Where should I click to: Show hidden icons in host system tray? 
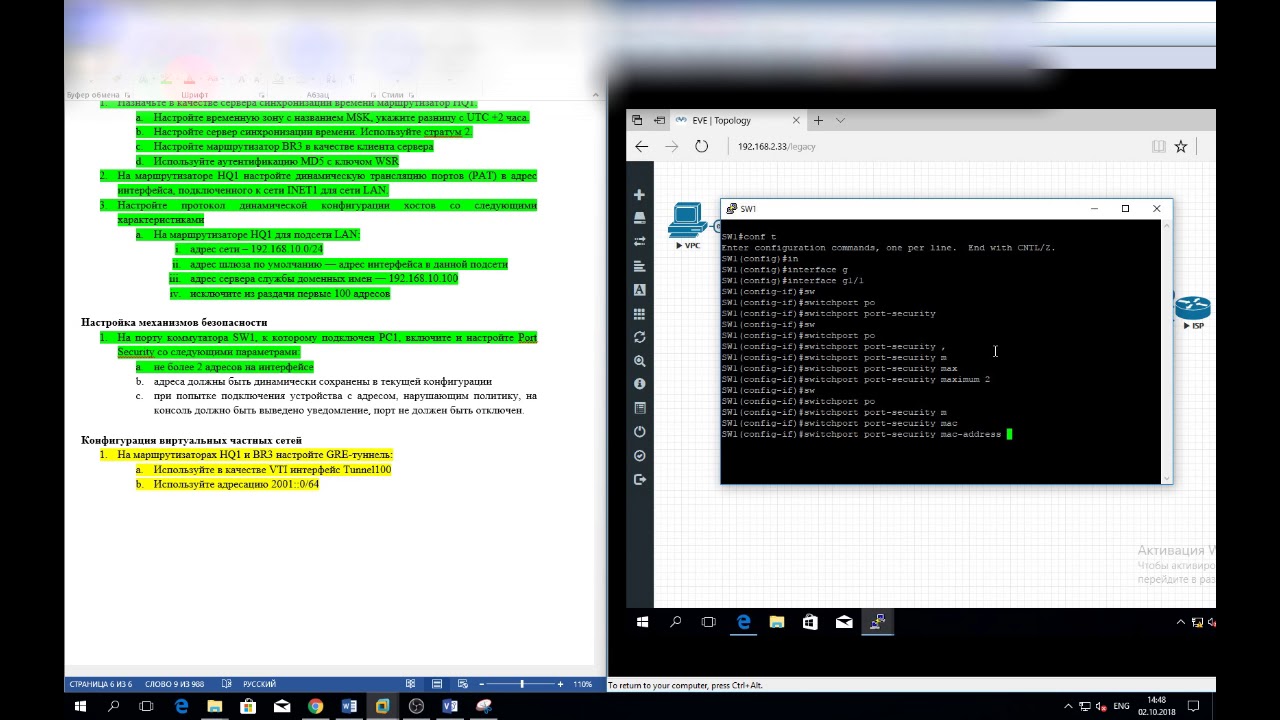pos(1067,706)
